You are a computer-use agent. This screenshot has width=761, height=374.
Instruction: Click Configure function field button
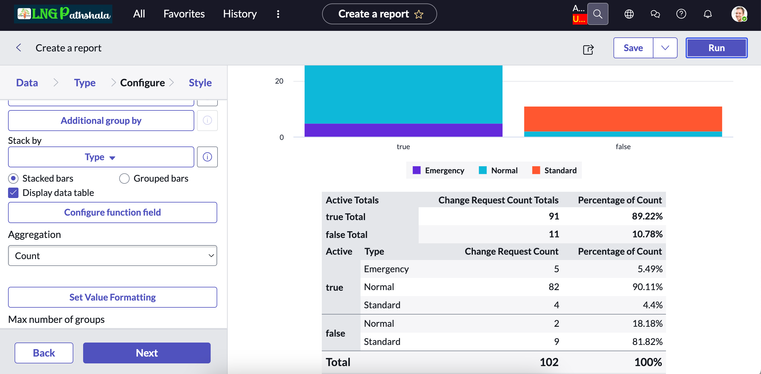[113, 212]
